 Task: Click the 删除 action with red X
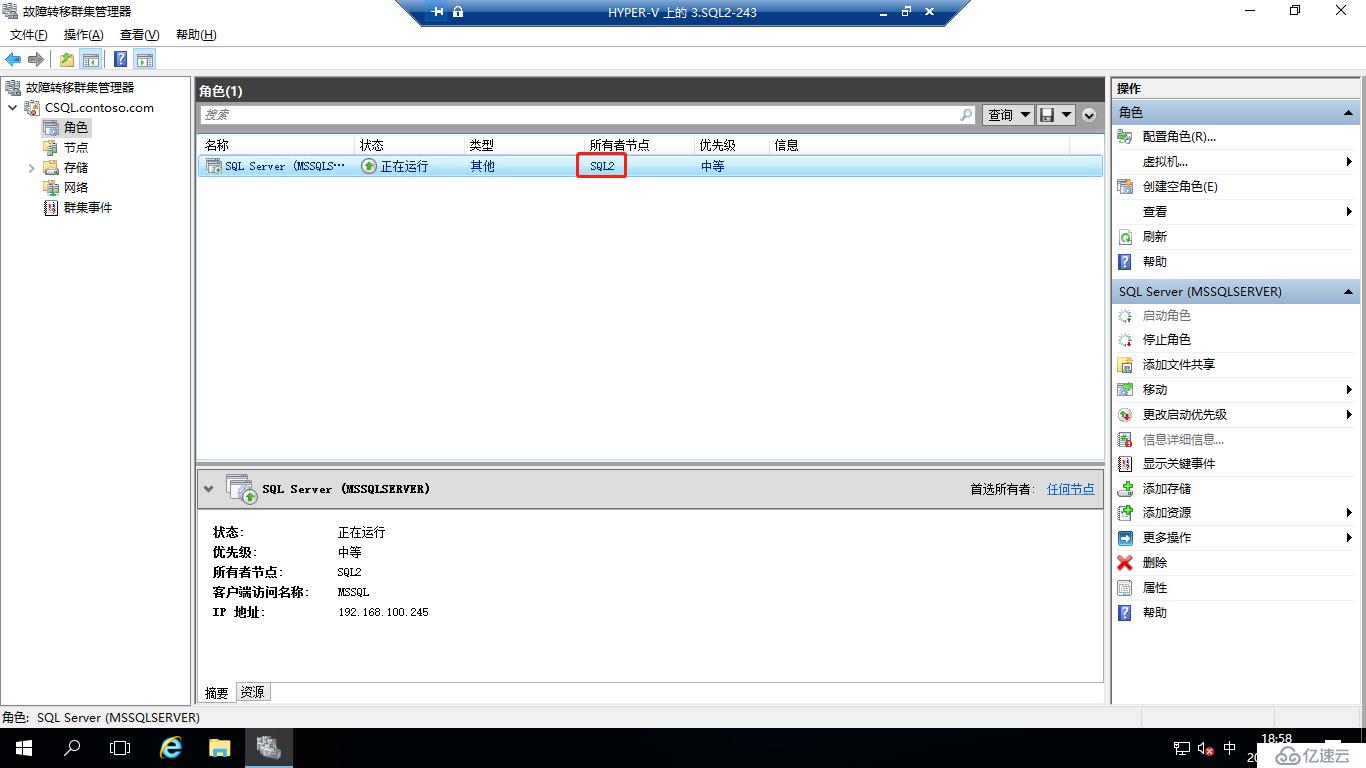pos(1155,563)
